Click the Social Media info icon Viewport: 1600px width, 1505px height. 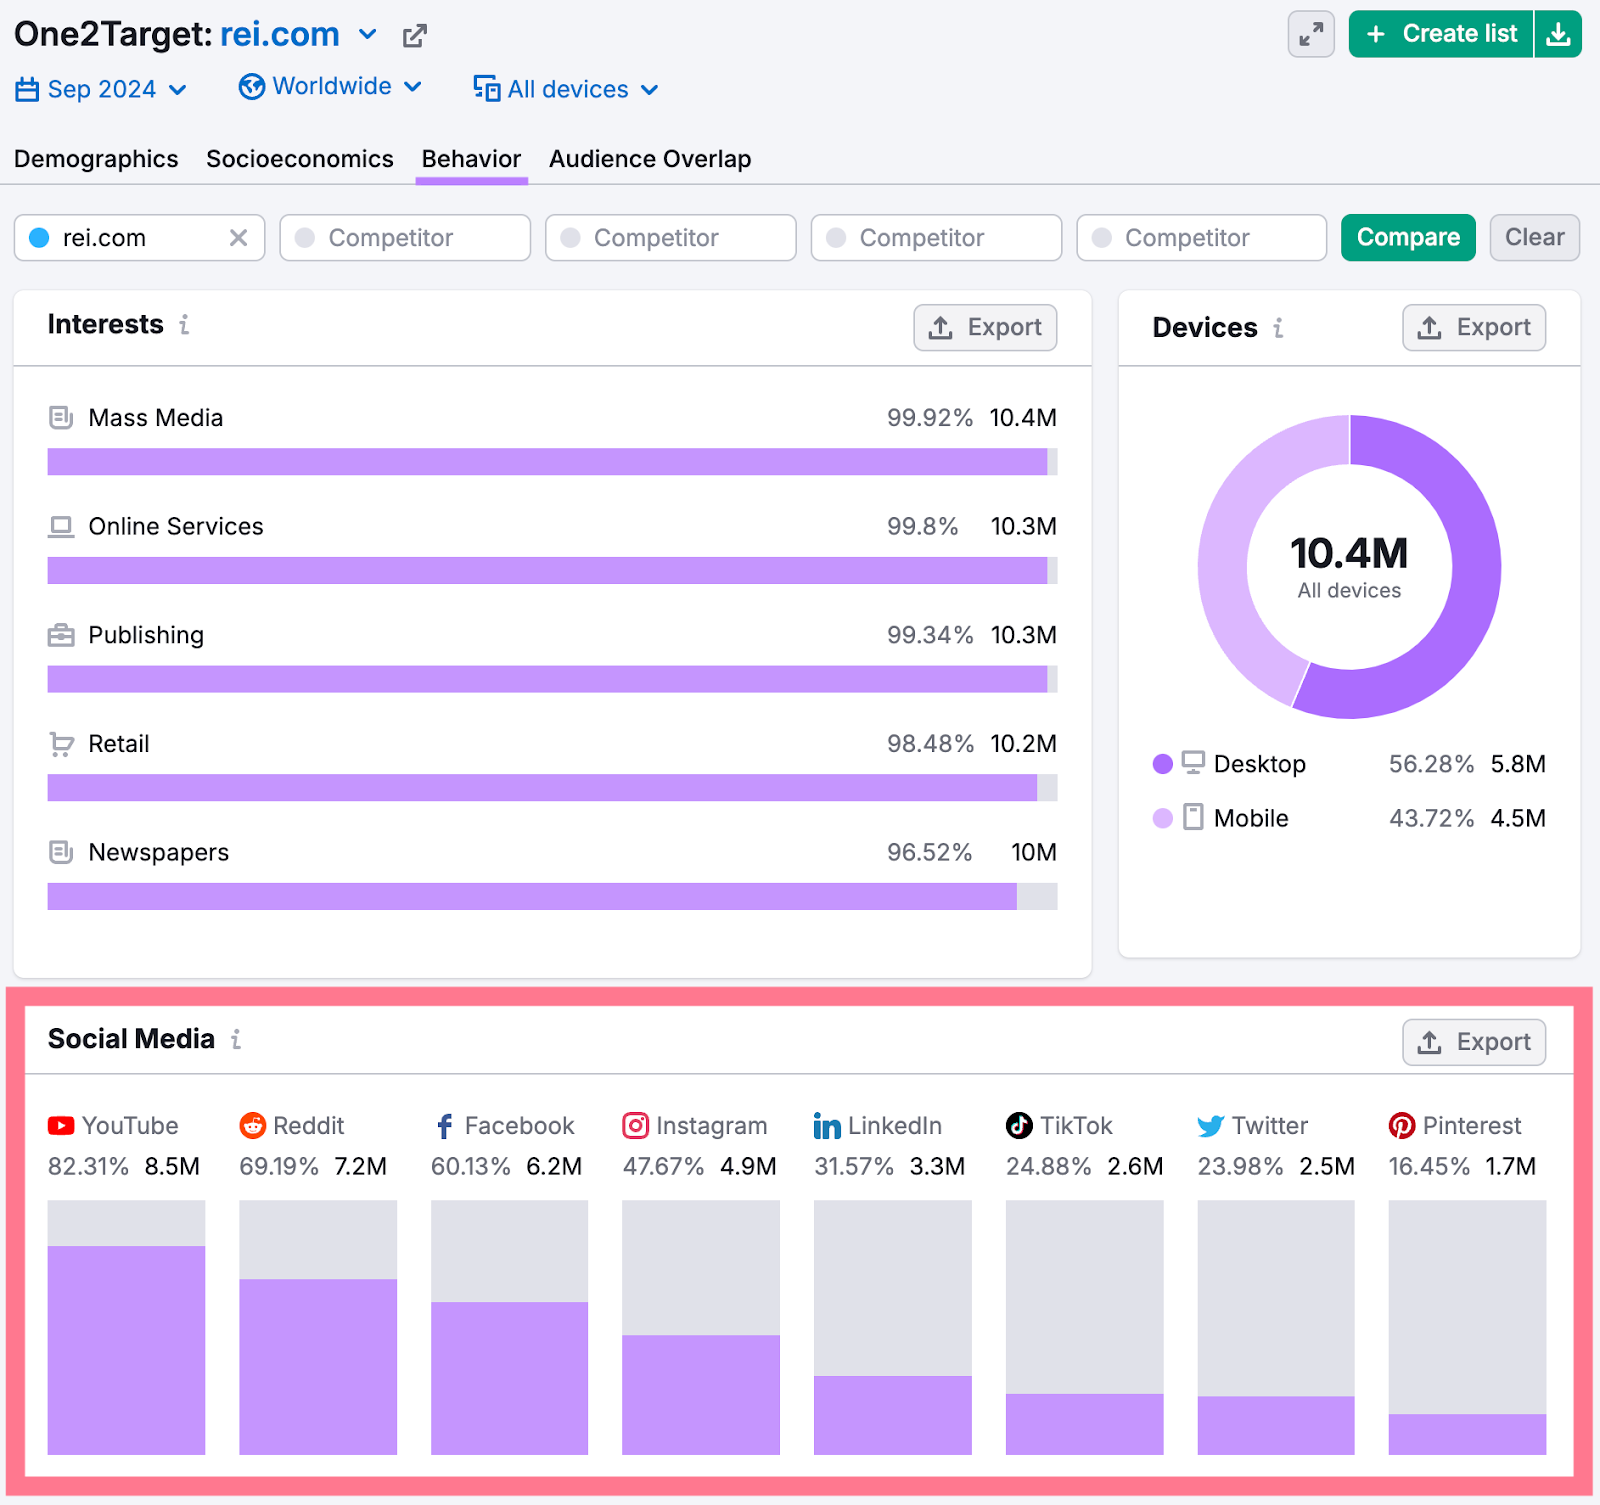click(x=236, y=1039)
